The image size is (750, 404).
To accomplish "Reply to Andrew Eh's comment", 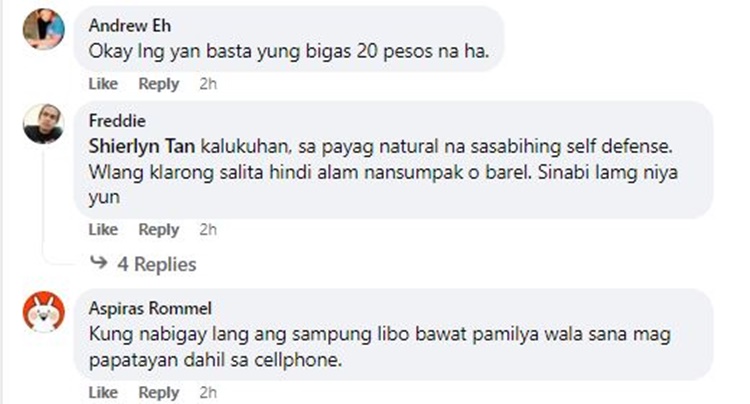I will tap(159, 84).
